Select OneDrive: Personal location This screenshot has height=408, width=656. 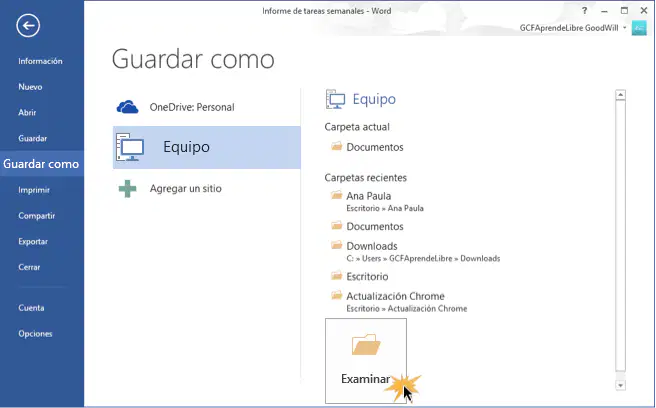(207, 107)
